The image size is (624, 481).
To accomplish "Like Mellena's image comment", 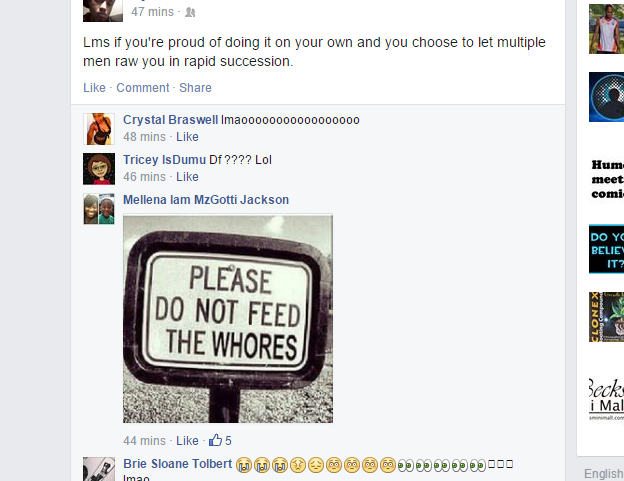I will pos(187,441).
